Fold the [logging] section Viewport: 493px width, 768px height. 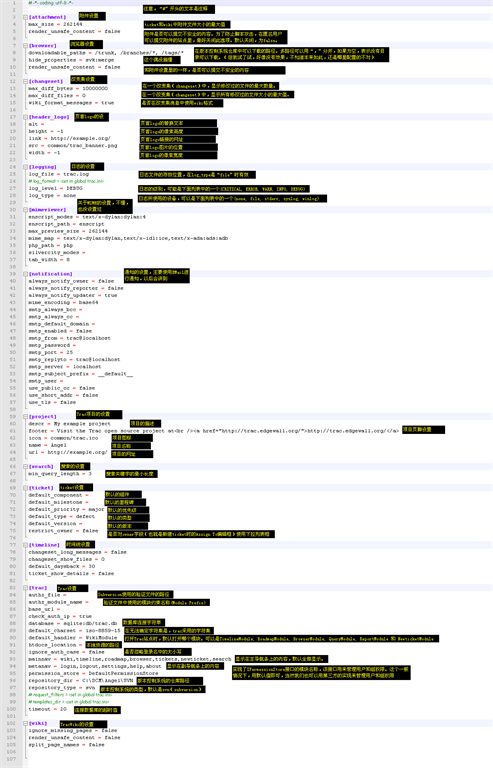click(x=25, y=167)
